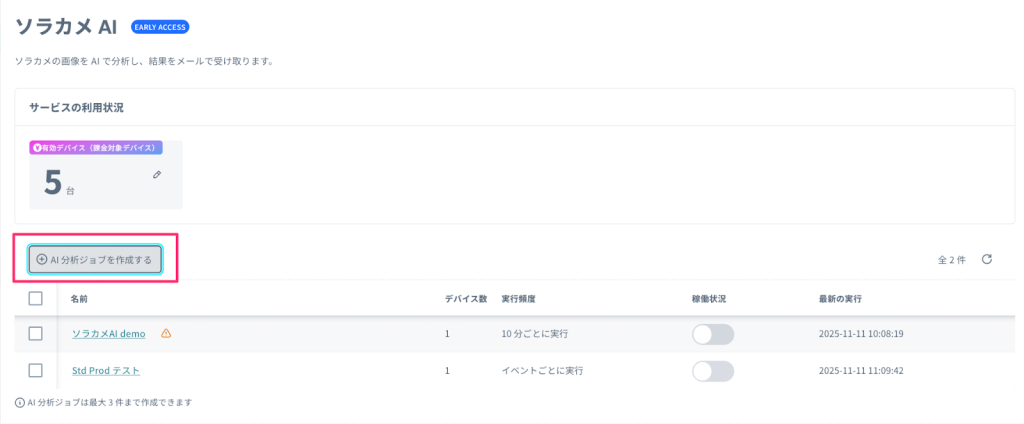Select the Std Prod テスト row checkbox
The height and width of the screenshot is (424, 1024).
[36, 371]
